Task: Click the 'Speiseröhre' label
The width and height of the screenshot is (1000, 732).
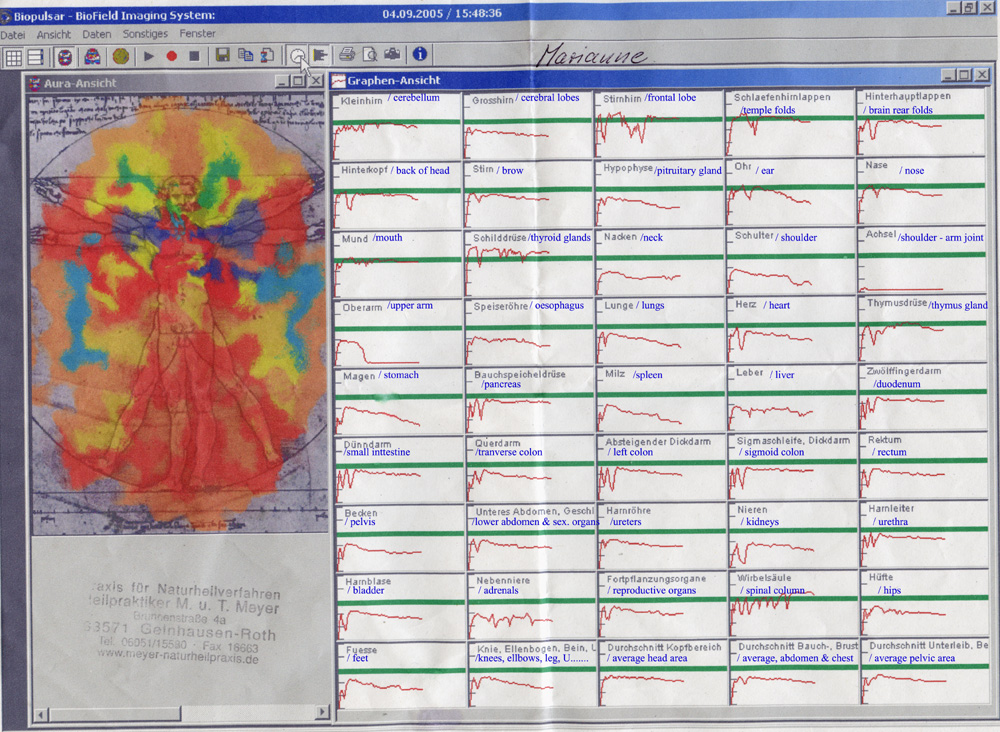Action: point(501,306)
